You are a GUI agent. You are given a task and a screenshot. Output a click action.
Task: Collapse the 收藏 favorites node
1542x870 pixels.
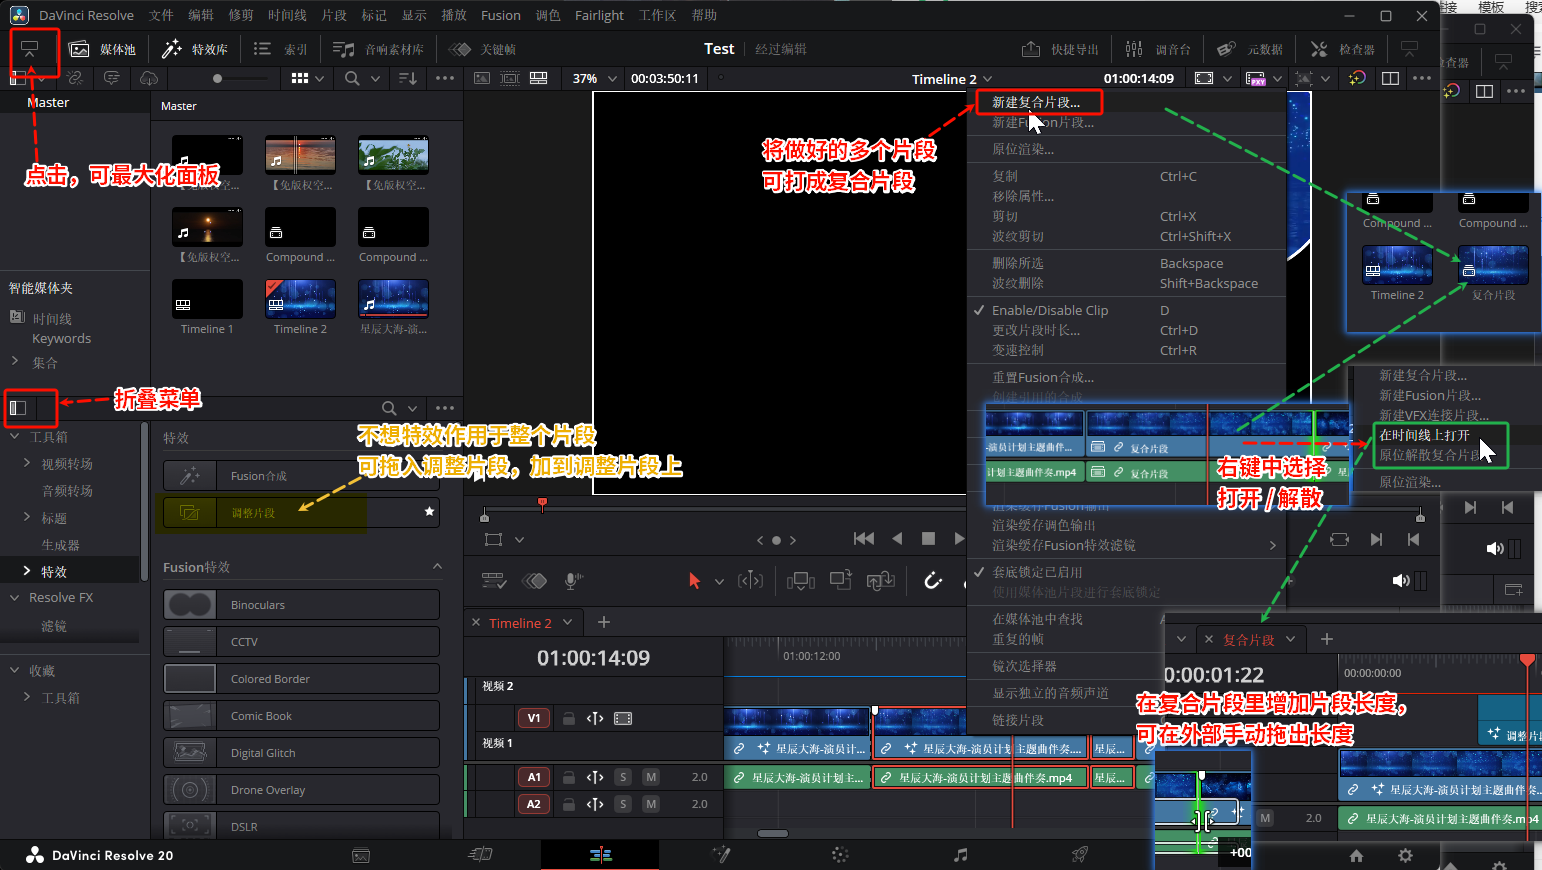[14, 670]
